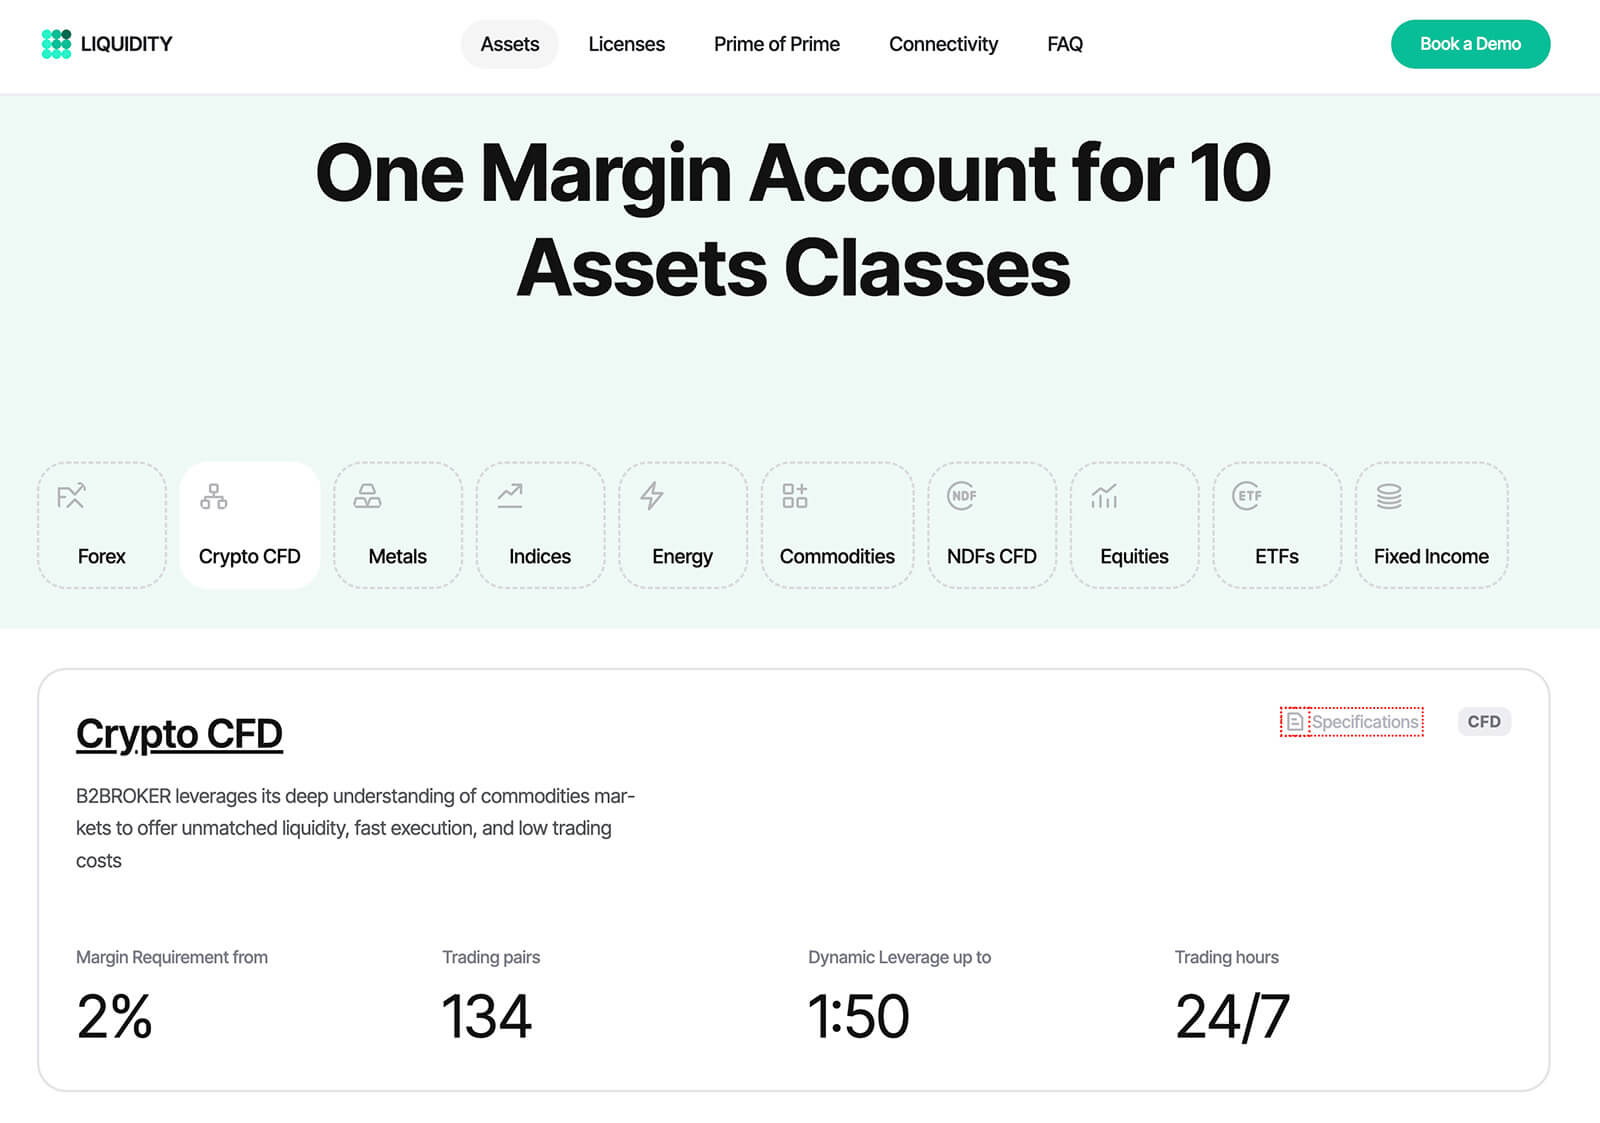Open the Prime of Prime page
1600x1123 pixels.
777,44
